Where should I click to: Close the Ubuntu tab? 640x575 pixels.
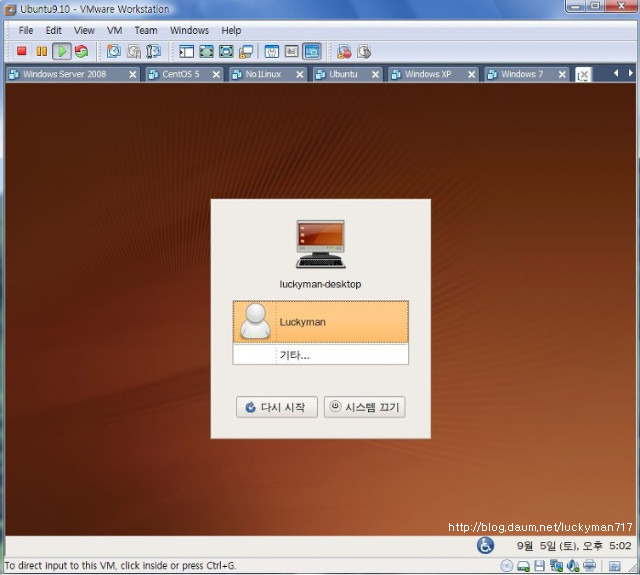coord(376,75)
